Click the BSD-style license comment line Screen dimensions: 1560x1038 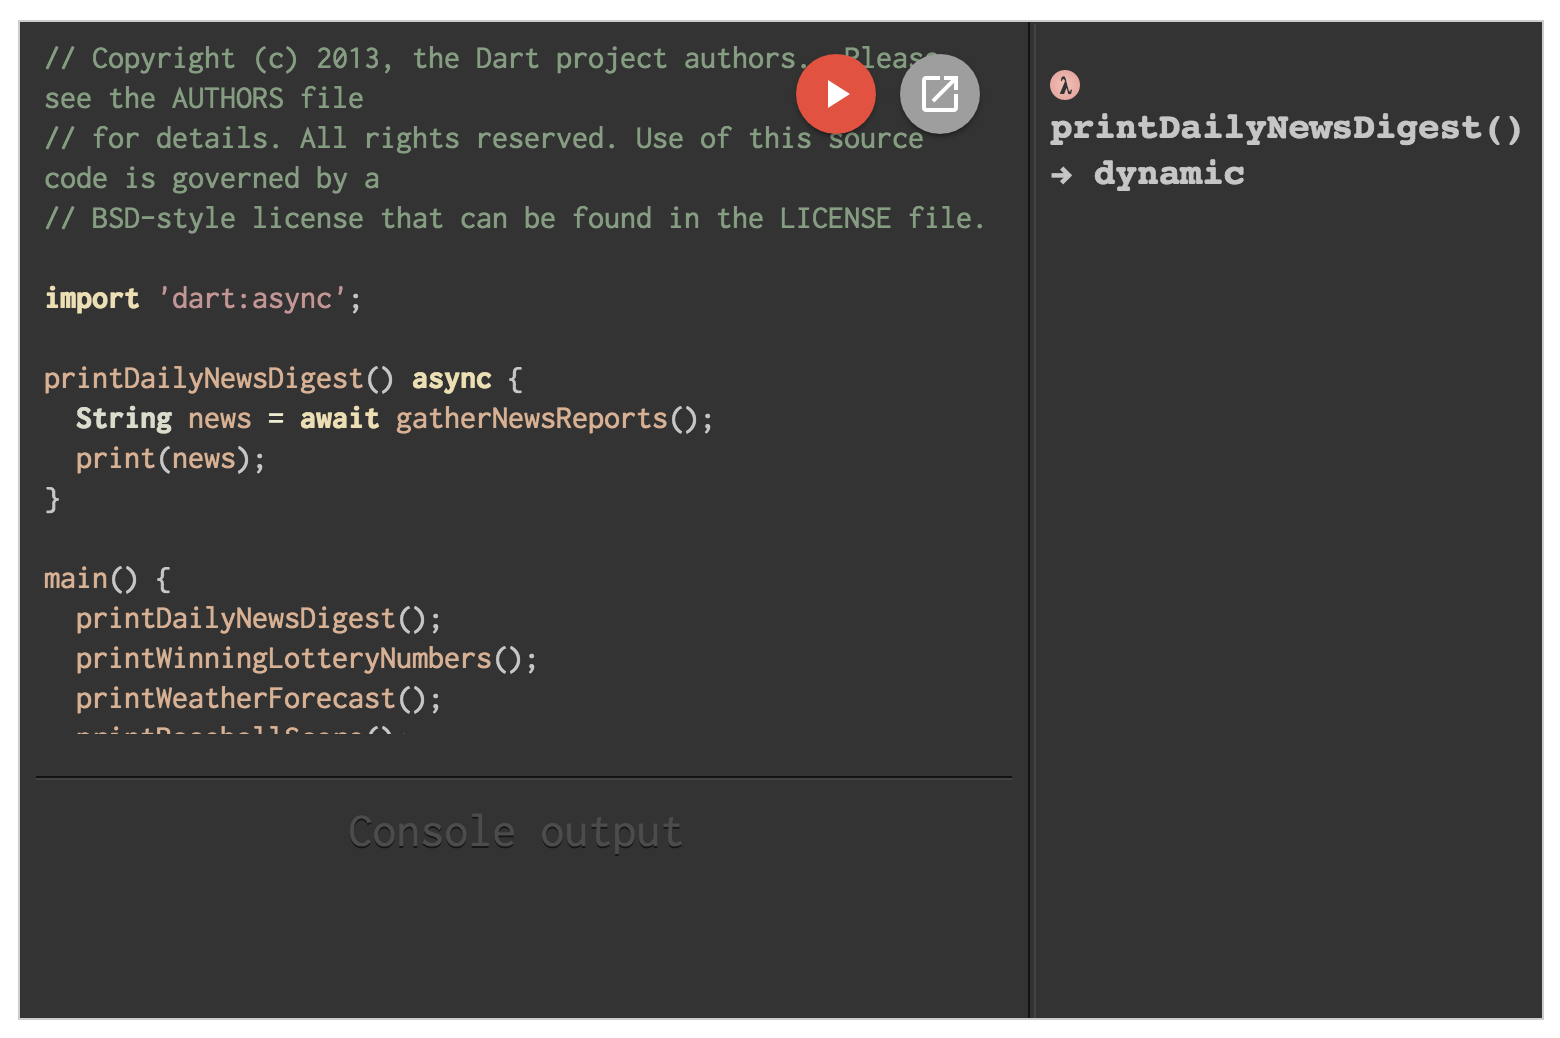pos(514,218)
